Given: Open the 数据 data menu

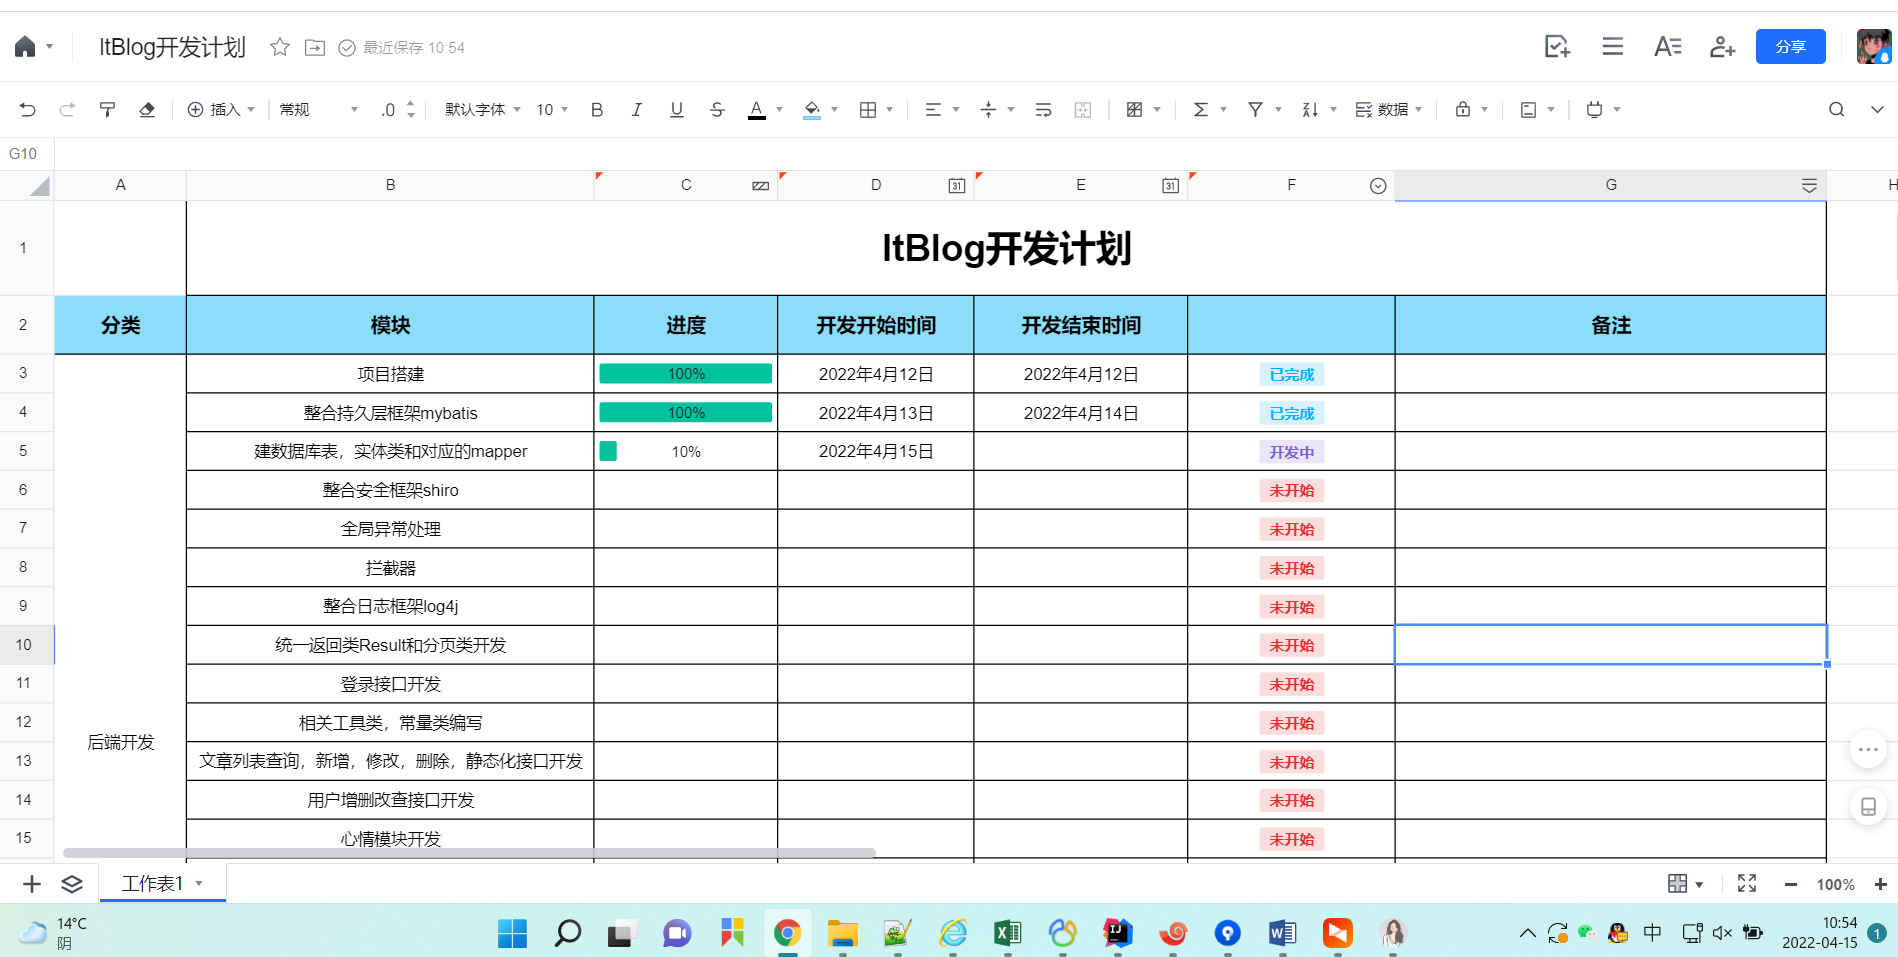Looking at the screenshot, I should pos(1388,110).
